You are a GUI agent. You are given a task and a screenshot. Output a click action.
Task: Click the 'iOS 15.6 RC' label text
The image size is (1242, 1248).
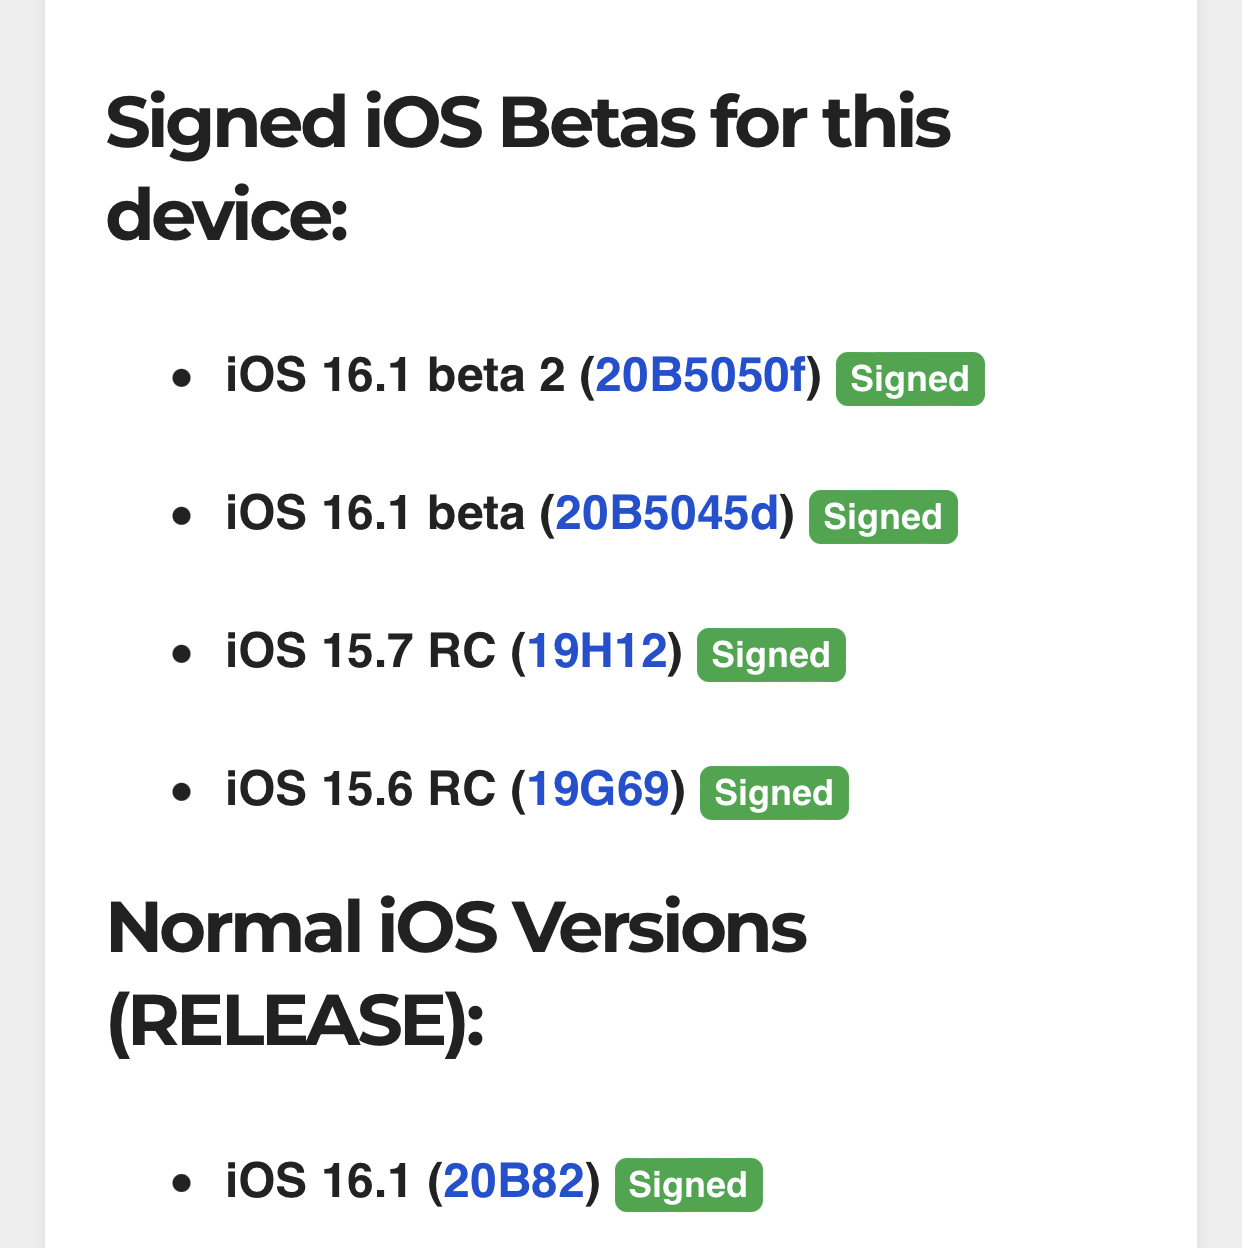tap(361, 790)
